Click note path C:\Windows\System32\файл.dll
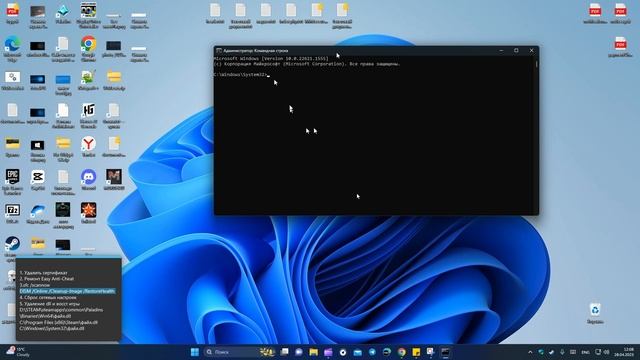This screenshot has width=640, height=360. coord(52,328)
